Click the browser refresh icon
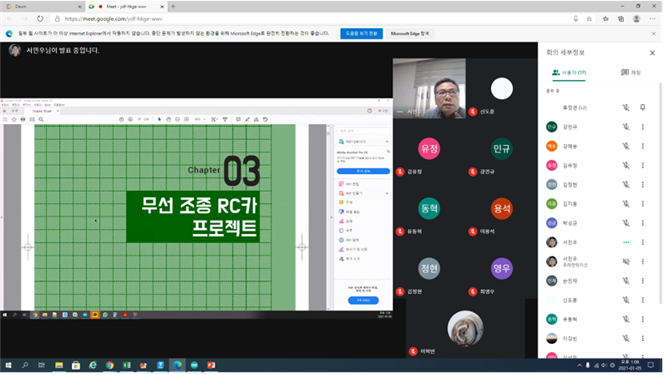 tap(40, 19)
